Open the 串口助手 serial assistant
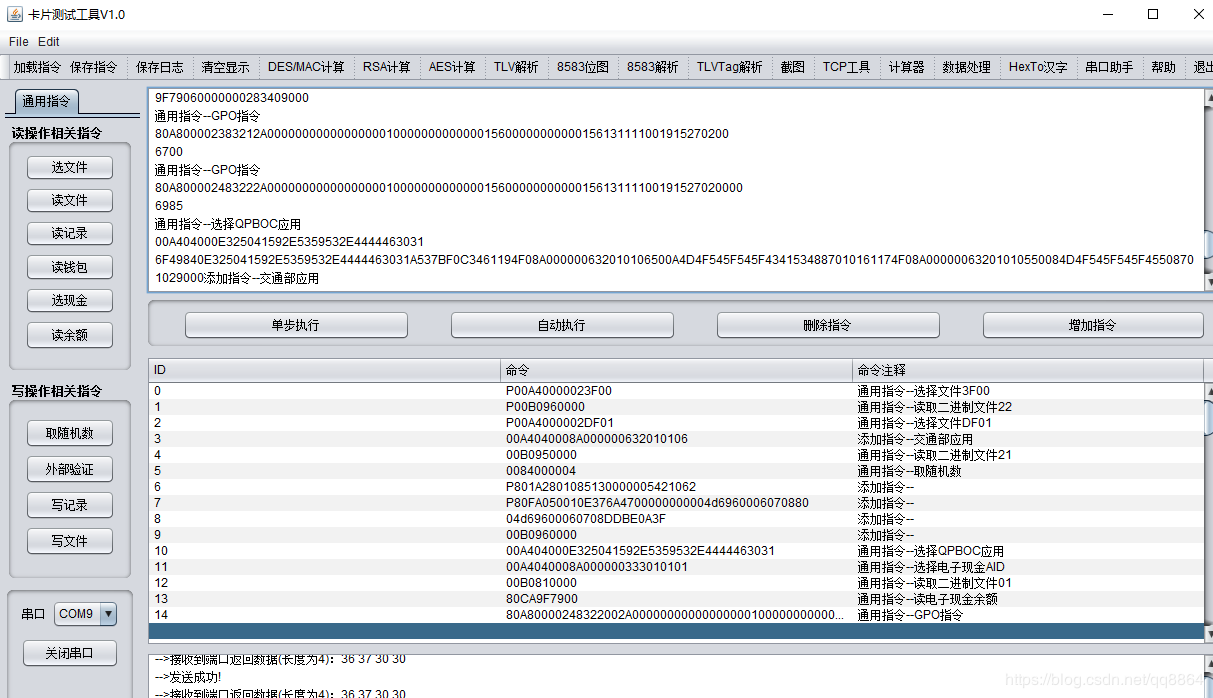1213x698 pixels. (1109, 67)
